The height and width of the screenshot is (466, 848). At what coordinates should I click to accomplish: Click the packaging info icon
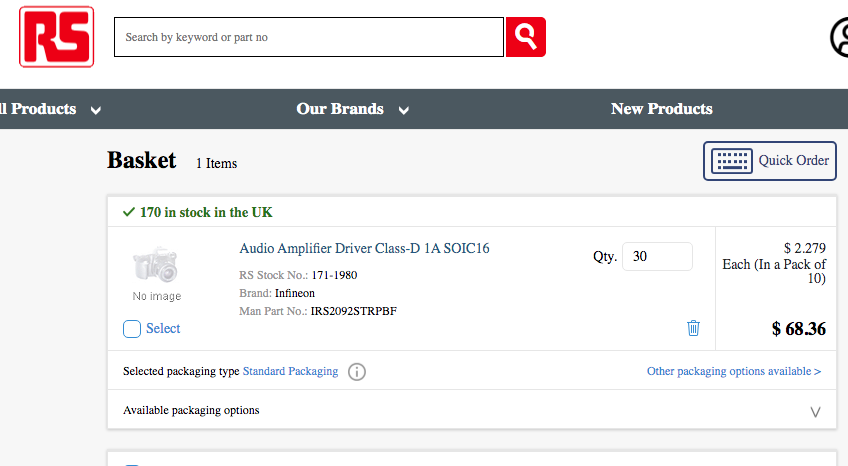pos(356,371)
